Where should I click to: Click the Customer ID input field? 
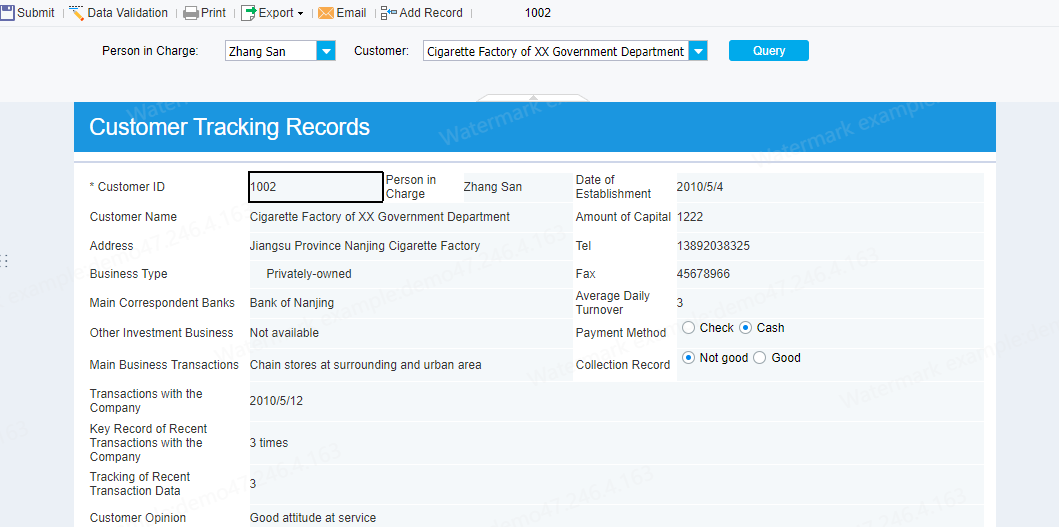[x=316, y=187]
